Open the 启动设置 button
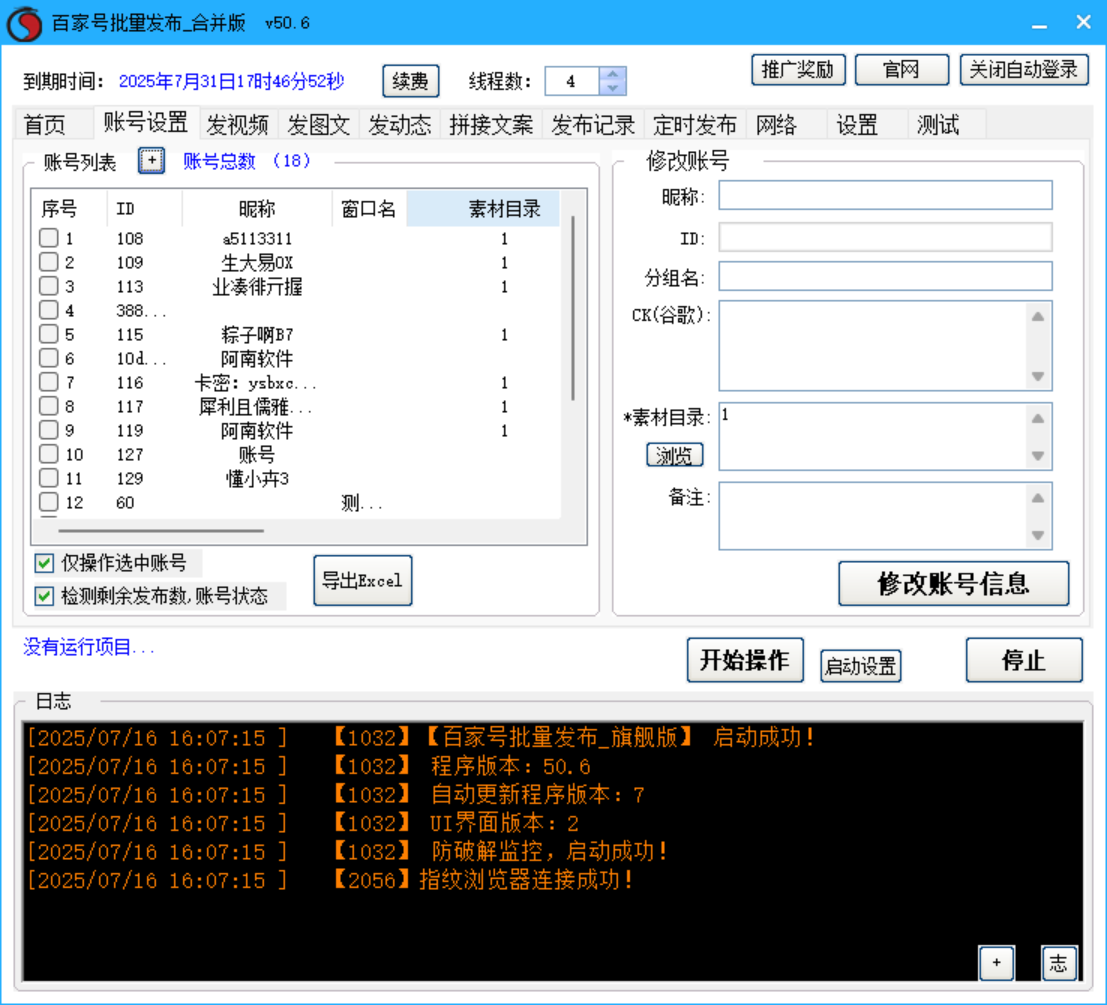This screenshot has width=1107, height=1005. [860, 666]
